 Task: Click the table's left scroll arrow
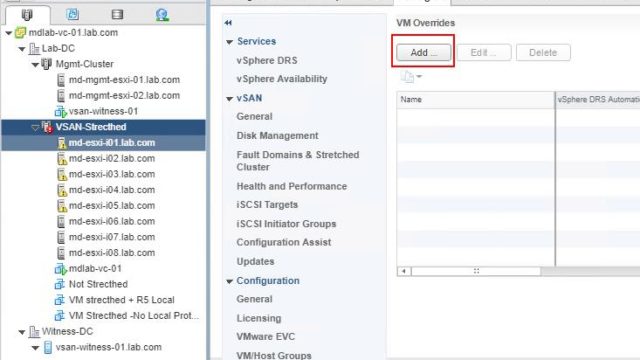[x=404, y=271]
